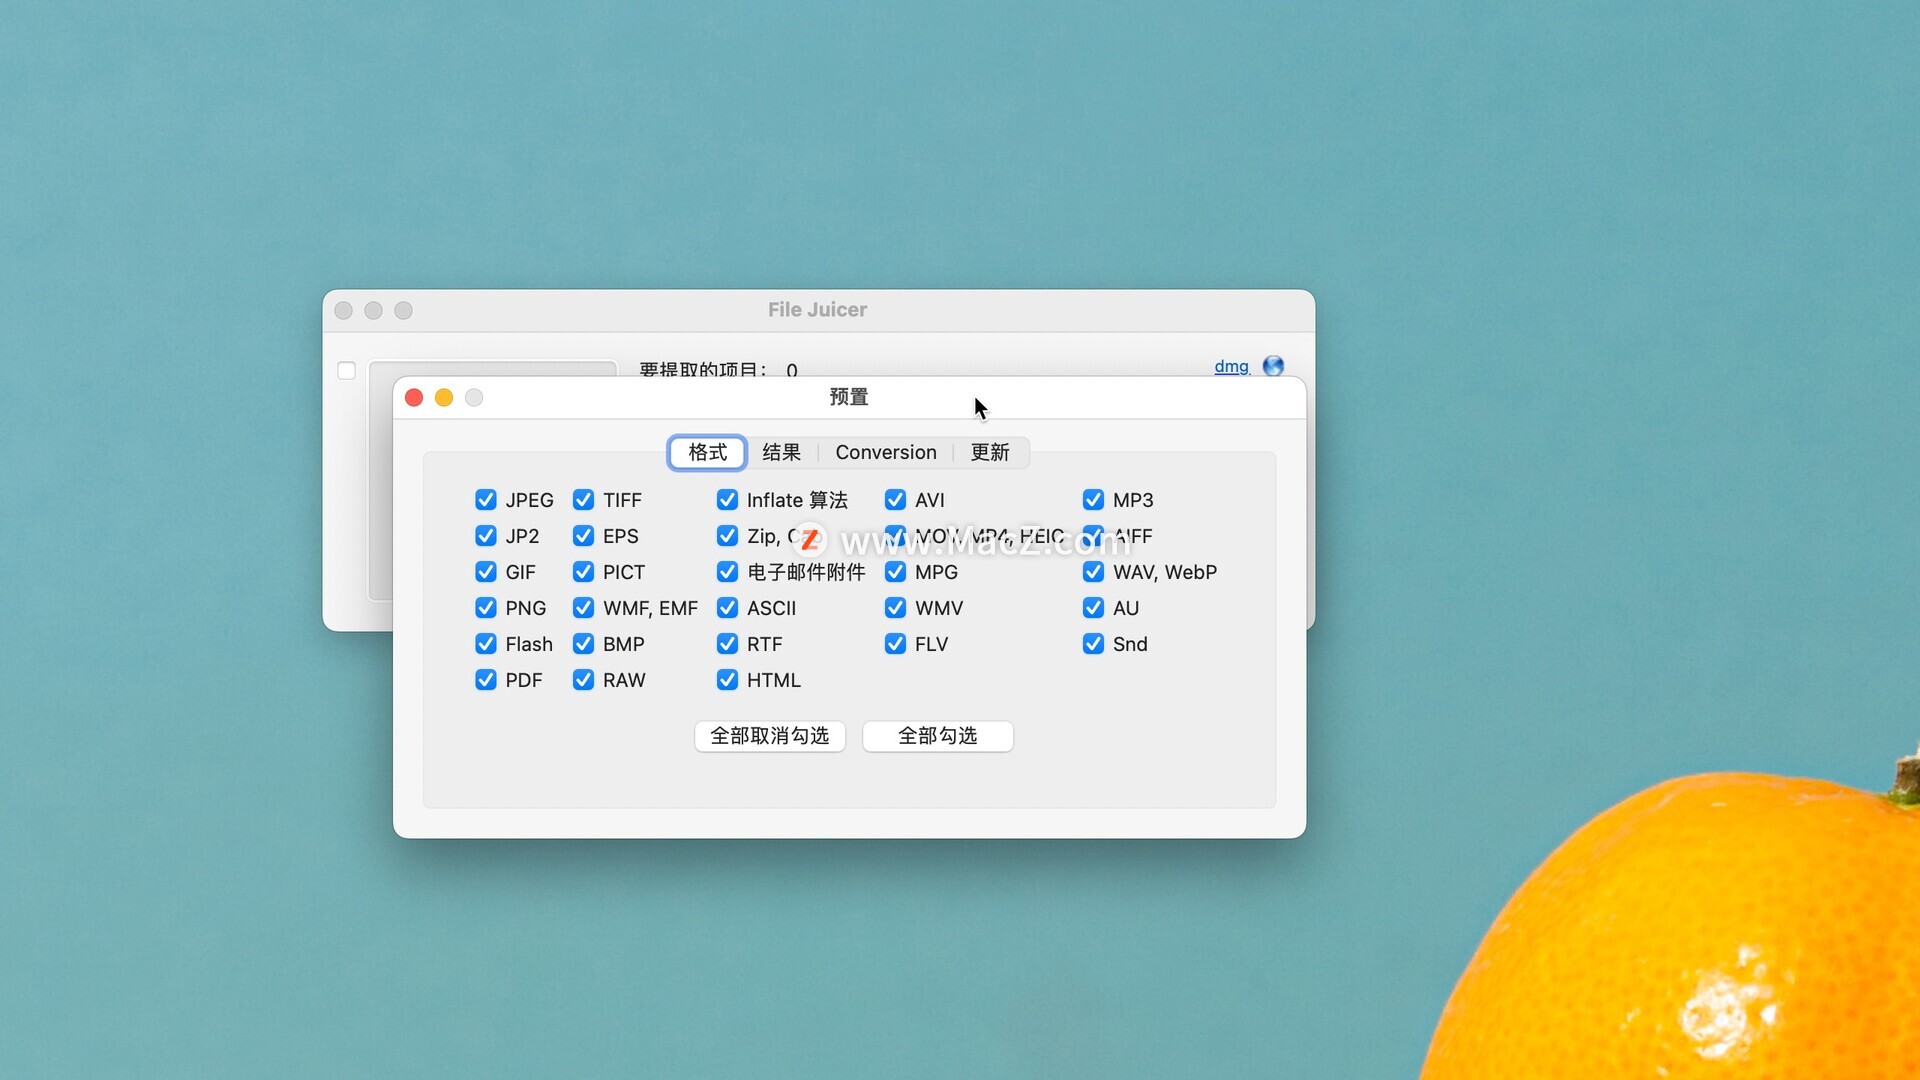Image resolution: width=1920 pixels, height=1080 pixels.
Task: Uncheck the Inflate 算法 checkbox
Action: click(728, 500)
